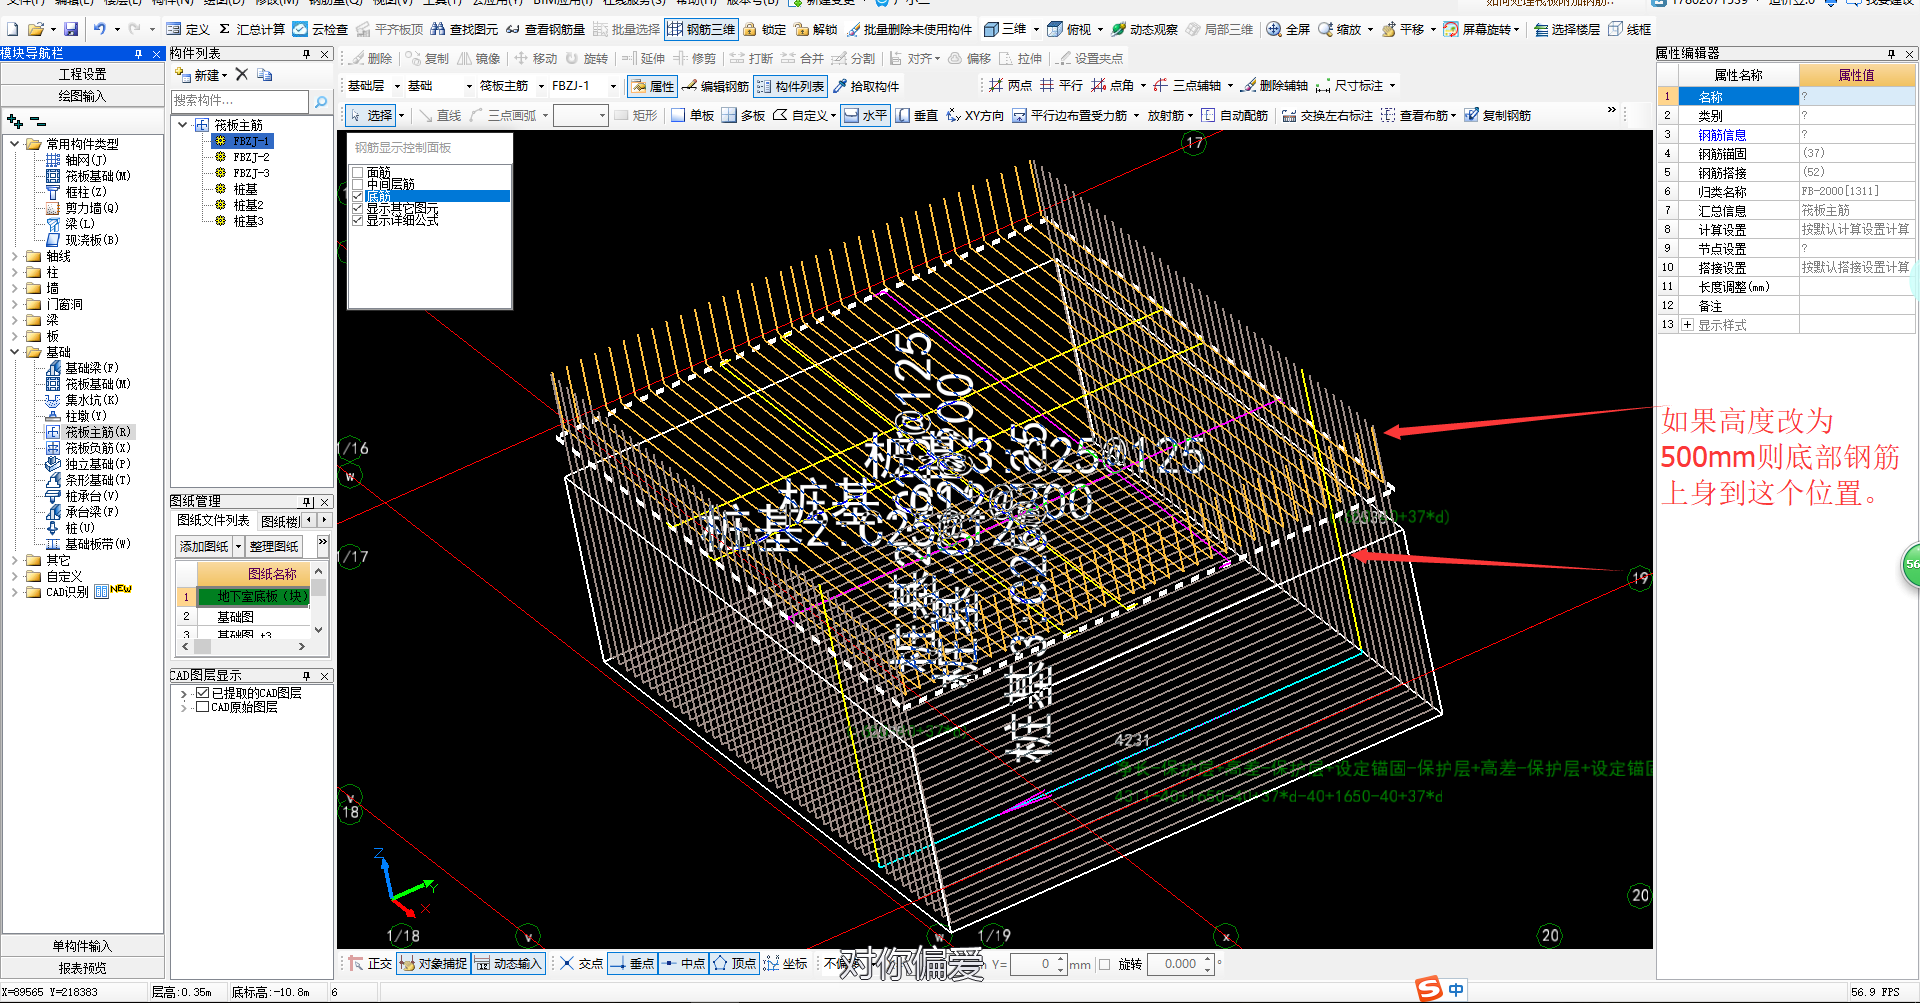Switch to 图纸文件列表 tab

pos(213,520)
